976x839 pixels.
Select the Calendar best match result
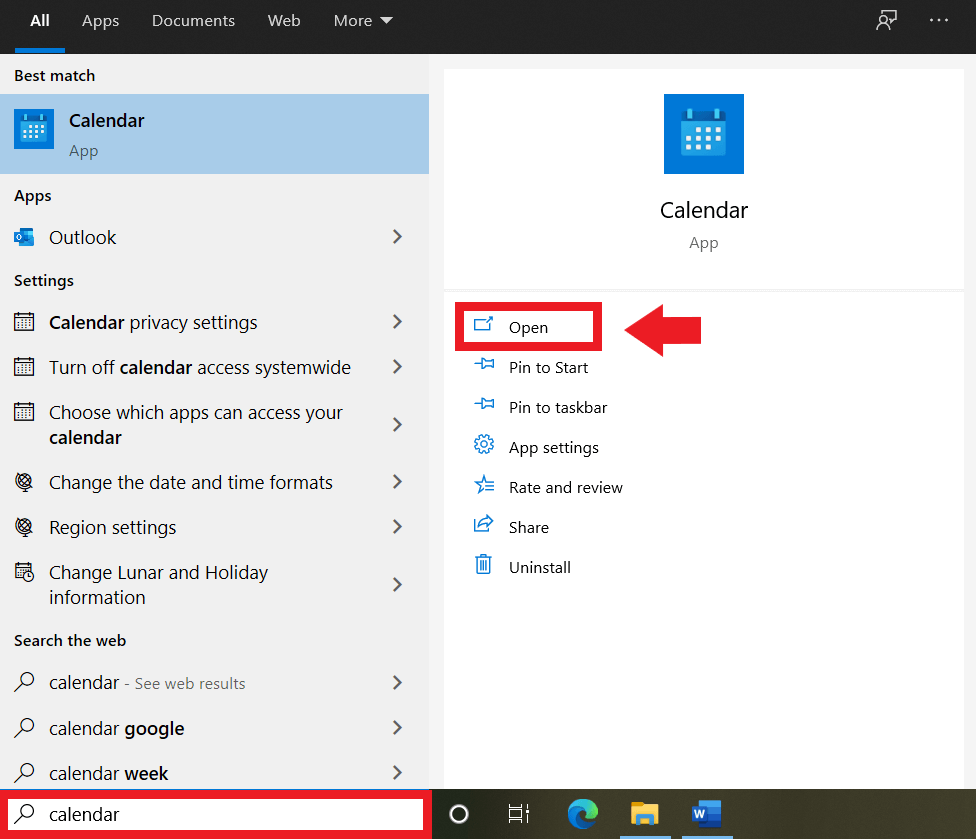214,134
